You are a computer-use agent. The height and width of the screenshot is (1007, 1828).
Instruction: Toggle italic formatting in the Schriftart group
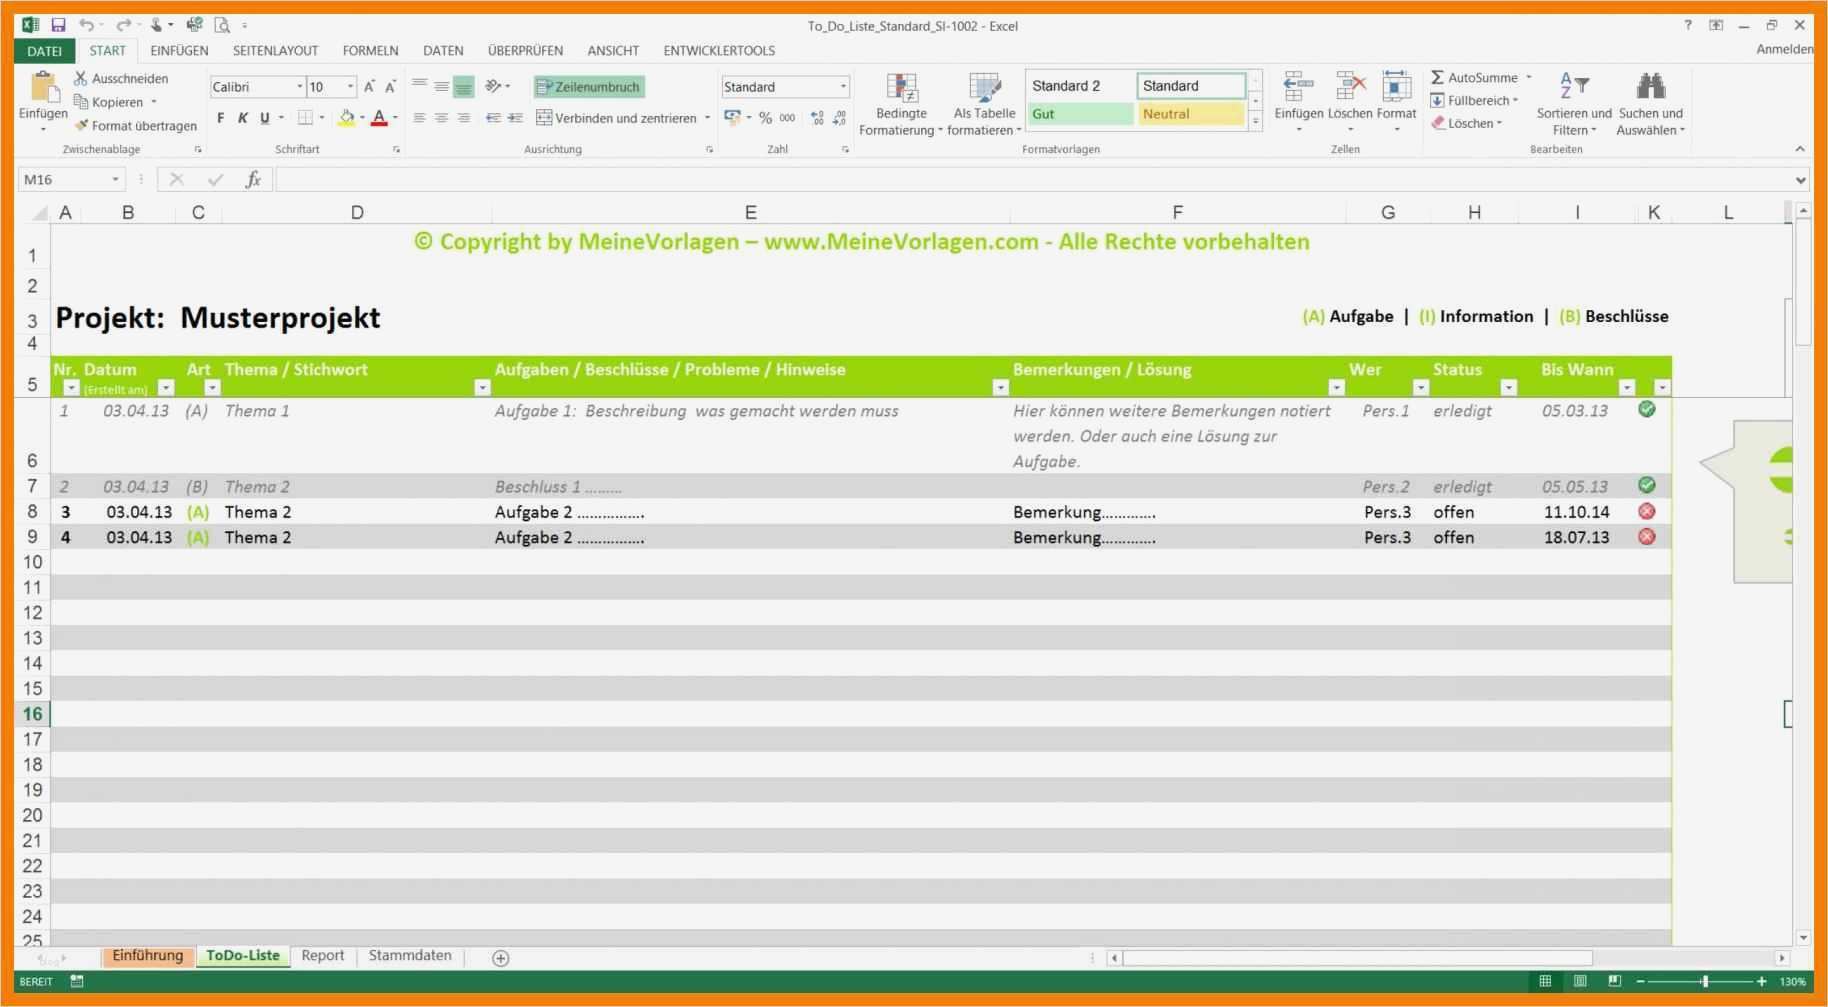coord(242,117)
